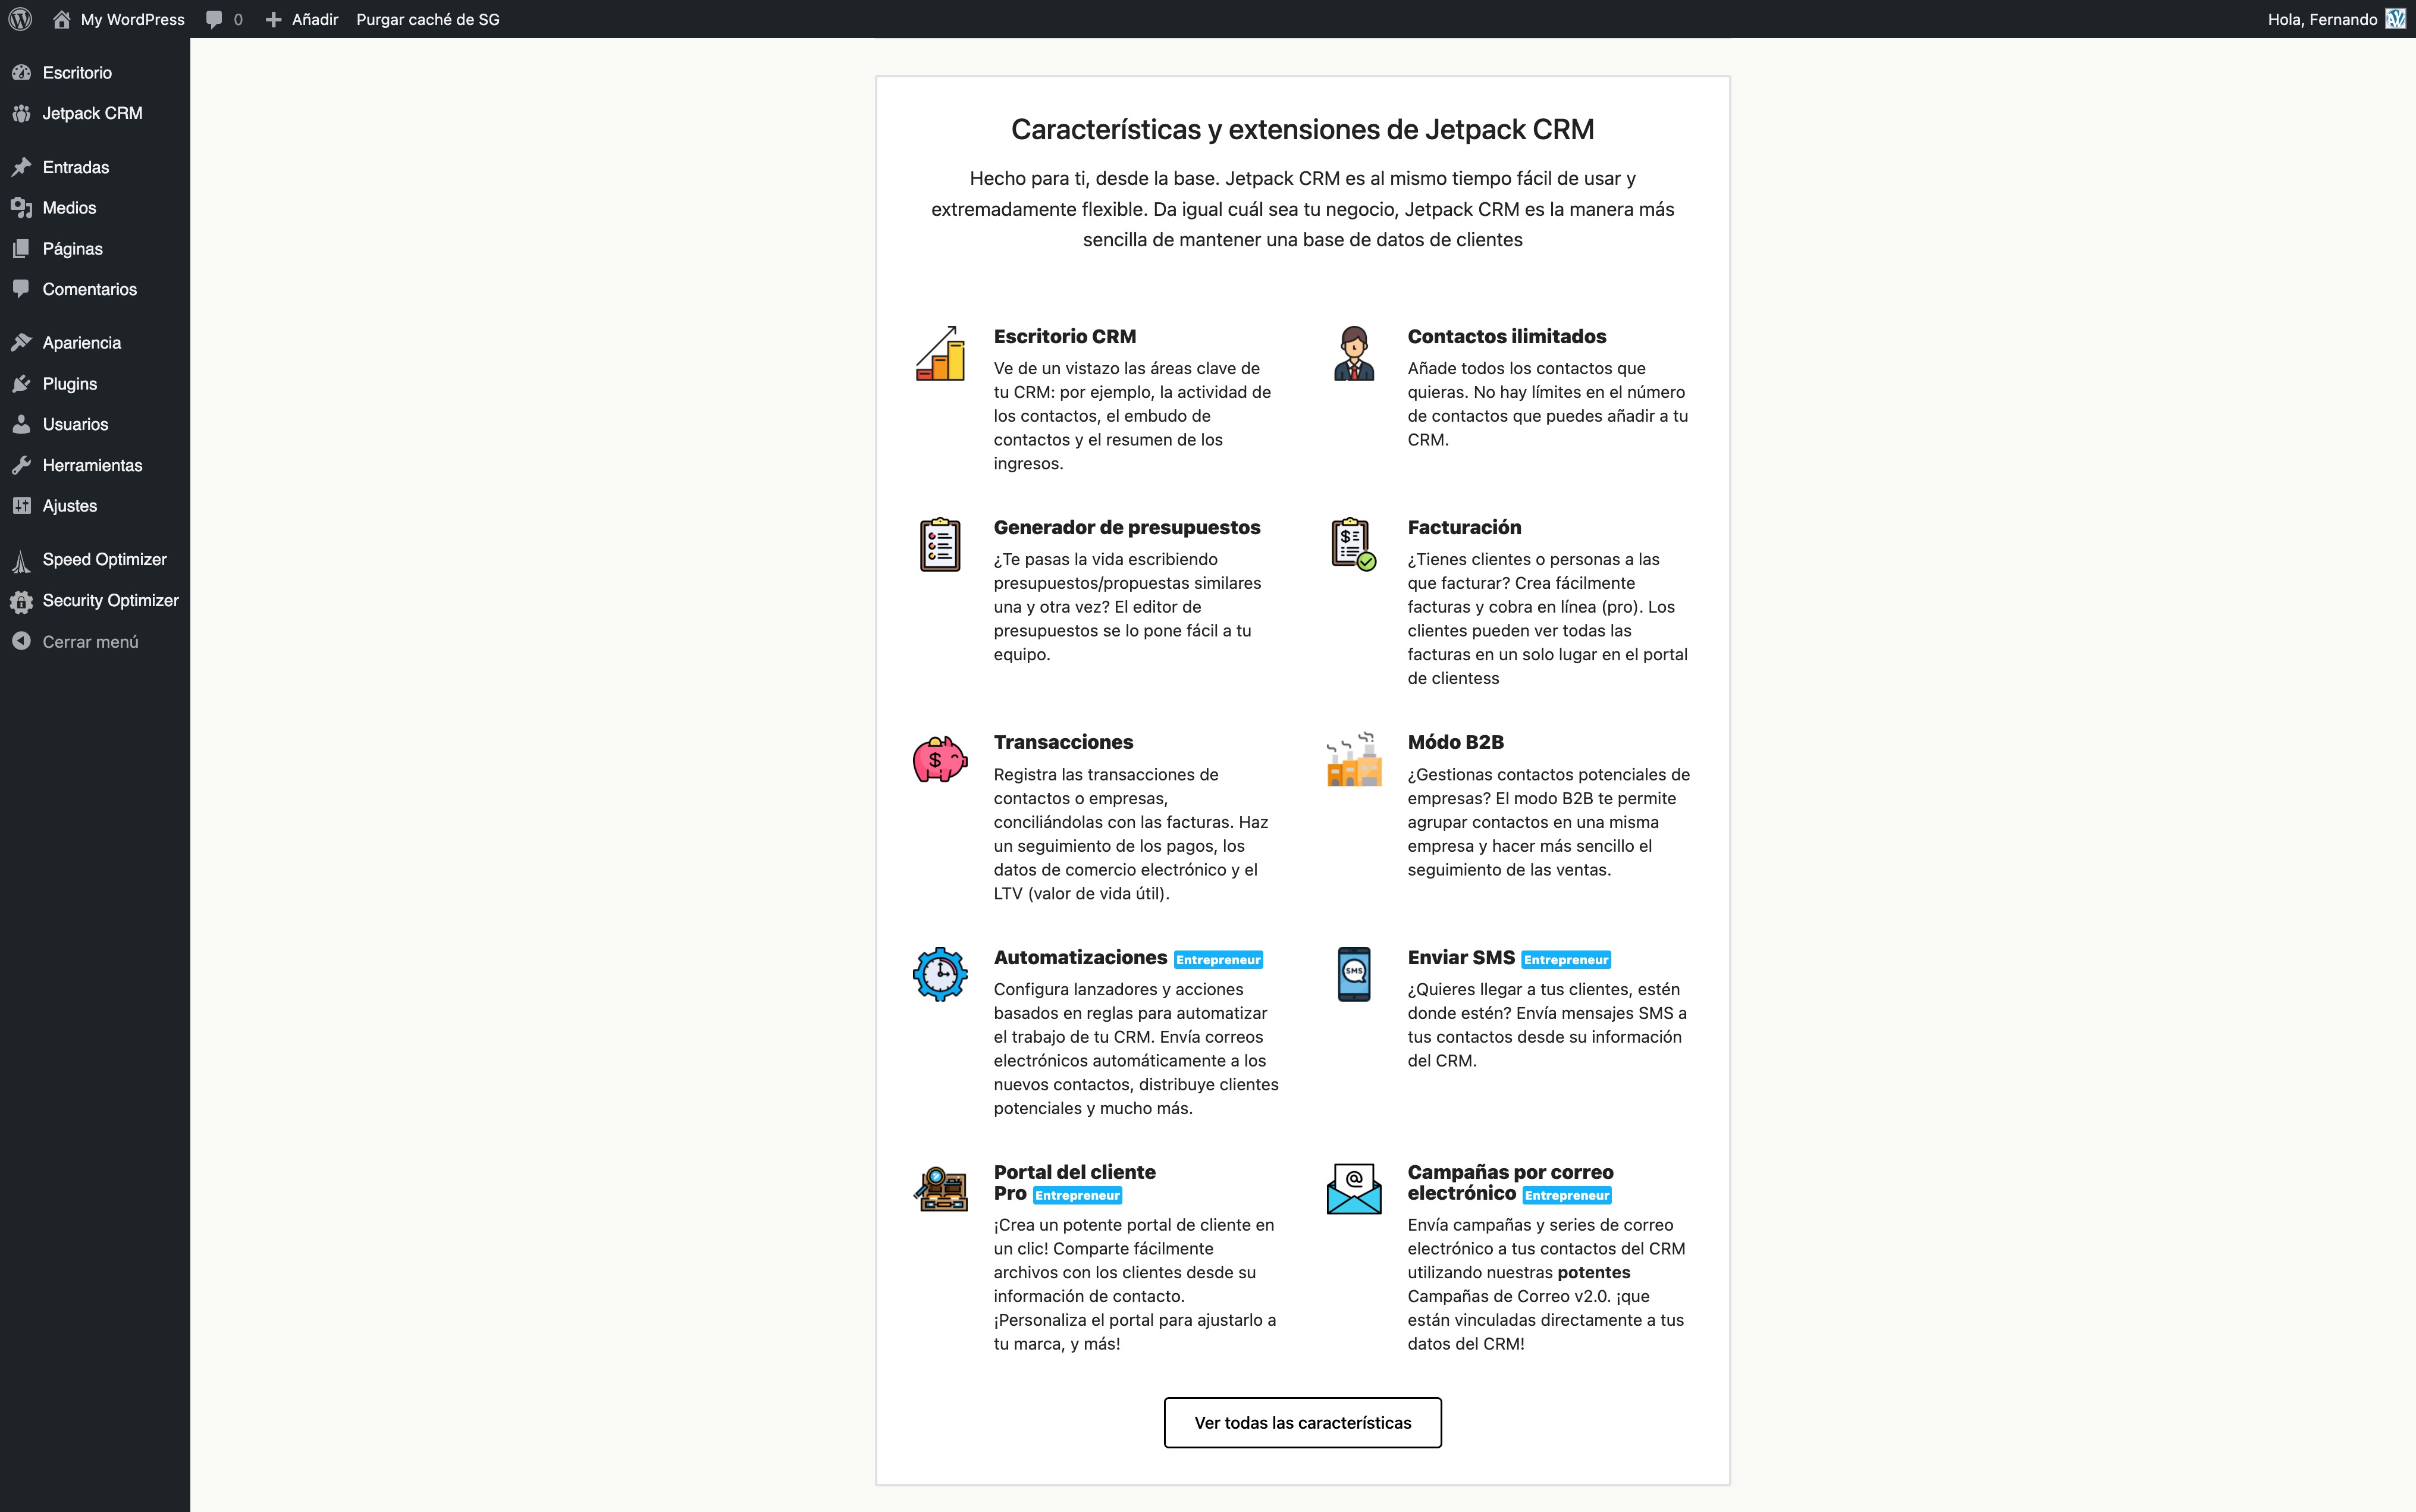The height and width of the screenshot is (1512, 2416).
Task: Click the Características y extensiones de Jetpack CRM title
Action: click(1302, 129)
